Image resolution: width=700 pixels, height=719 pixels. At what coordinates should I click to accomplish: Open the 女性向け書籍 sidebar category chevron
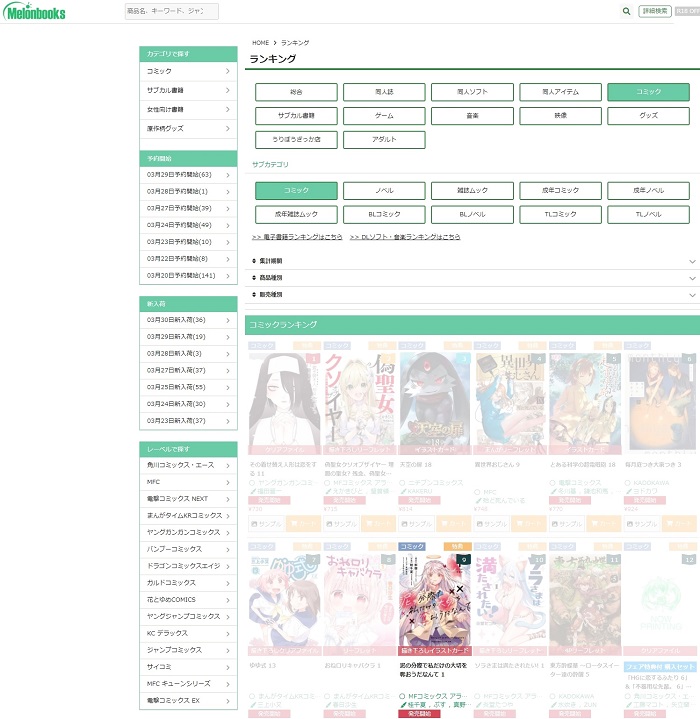tap(228, 109)
